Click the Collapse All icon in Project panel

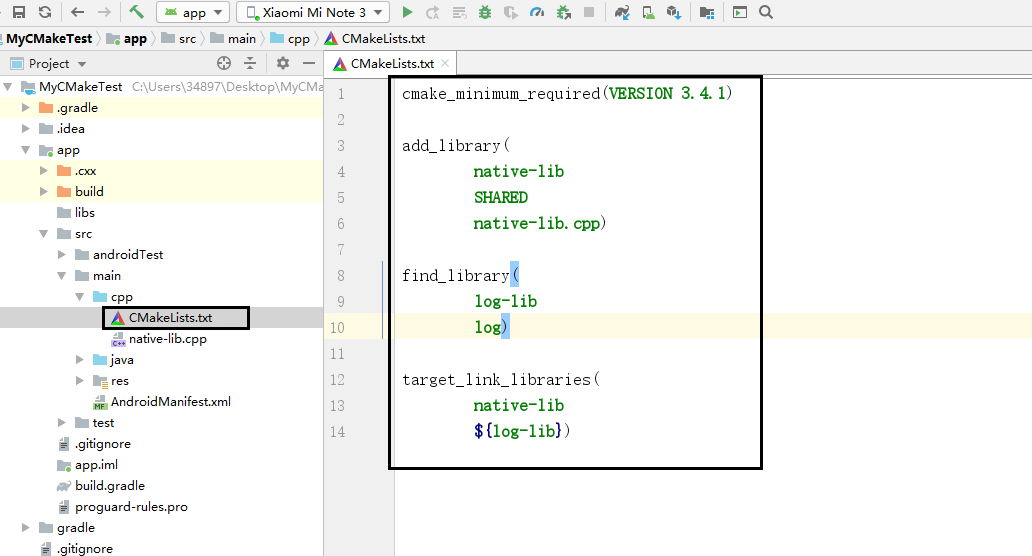coord(250,63)
